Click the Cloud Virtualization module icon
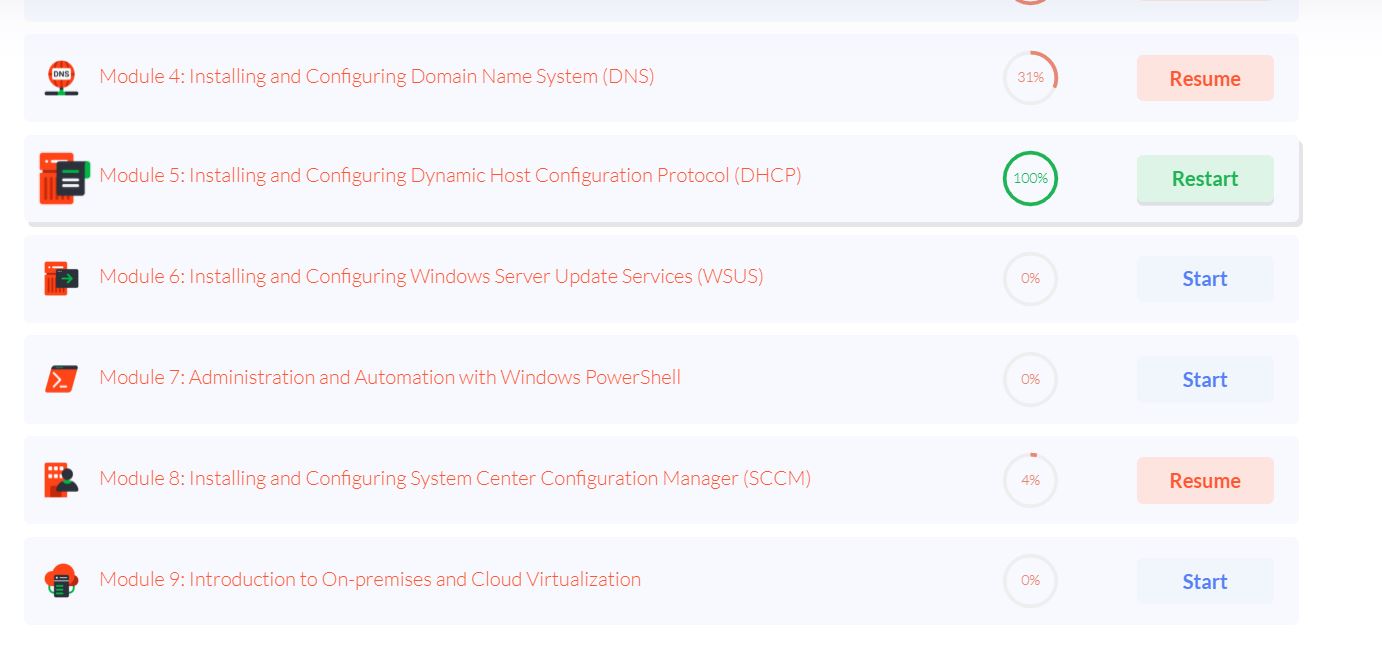The width and height of the screenshot is (1382, 660). pos(61,581)
